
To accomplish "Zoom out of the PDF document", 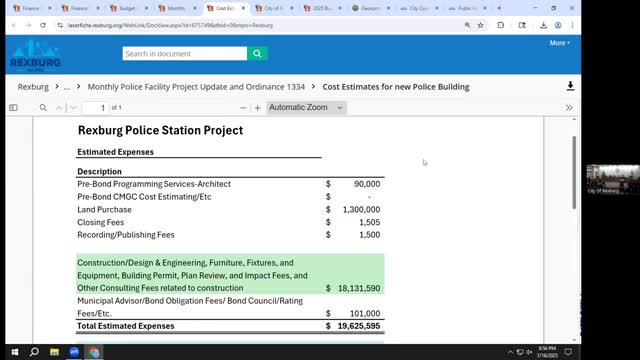I will point(243,108).
